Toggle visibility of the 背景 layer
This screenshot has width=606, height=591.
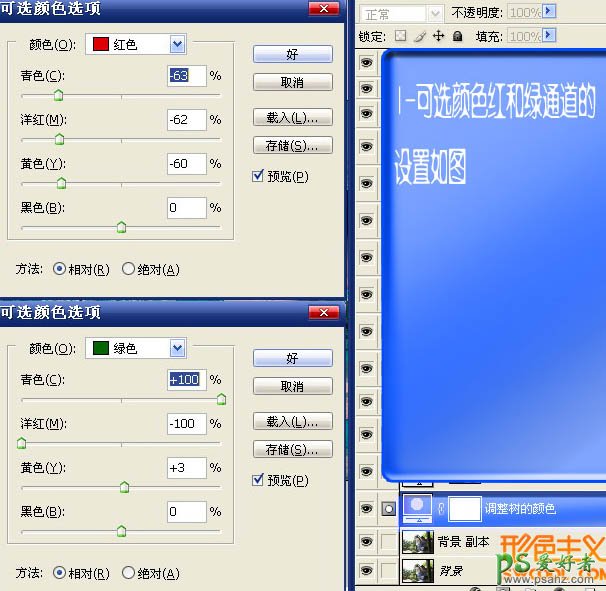pos(366,570)
